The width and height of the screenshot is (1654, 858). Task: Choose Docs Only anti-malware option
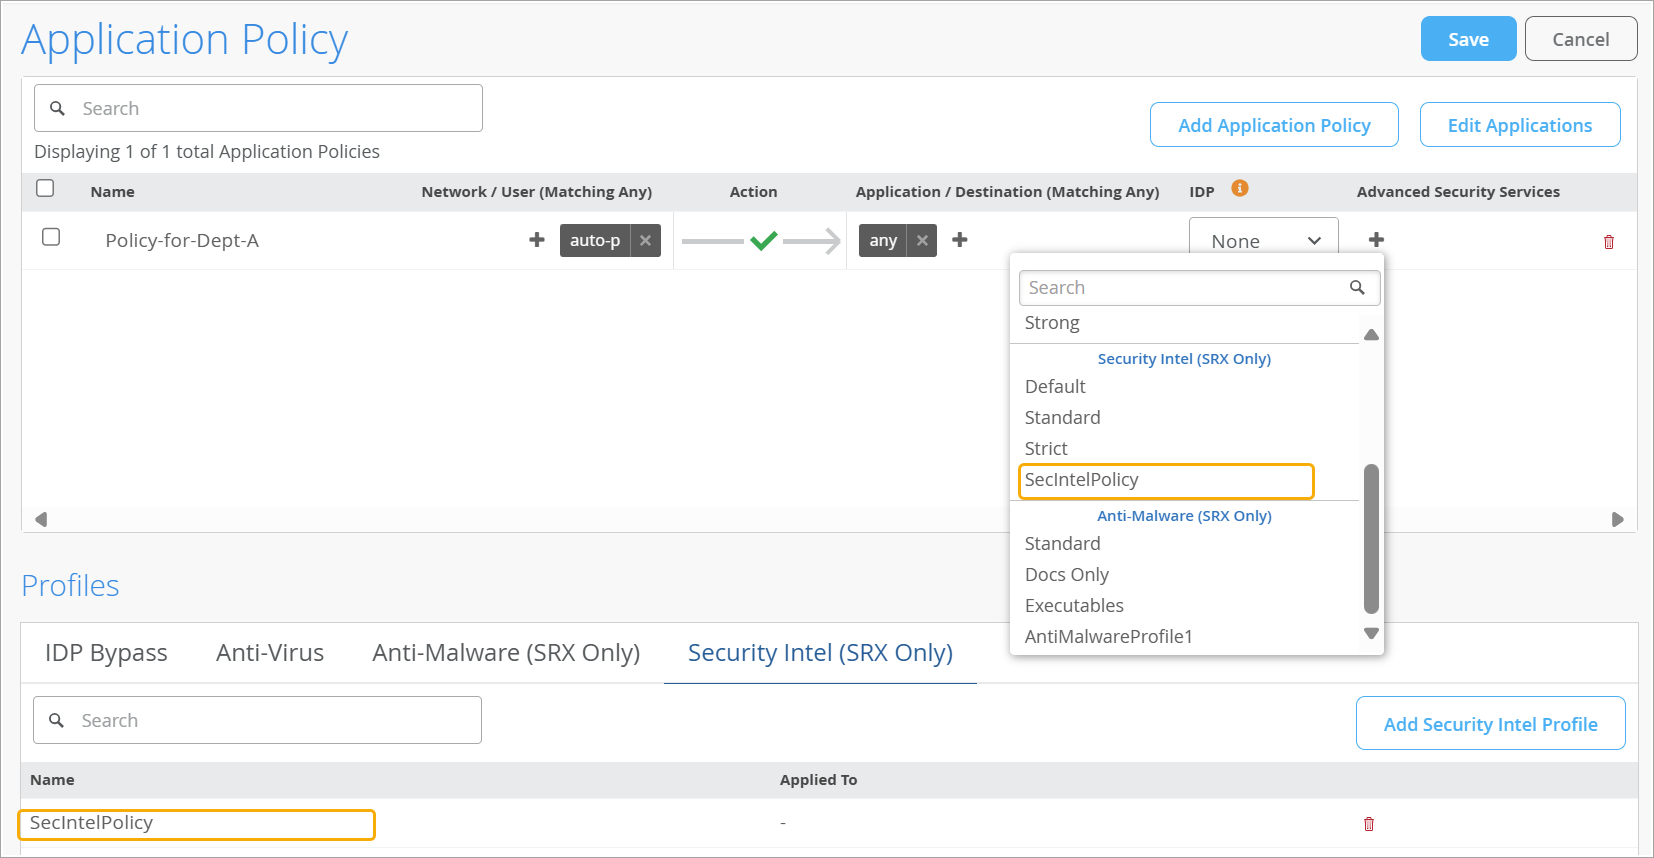(1067, 575)
